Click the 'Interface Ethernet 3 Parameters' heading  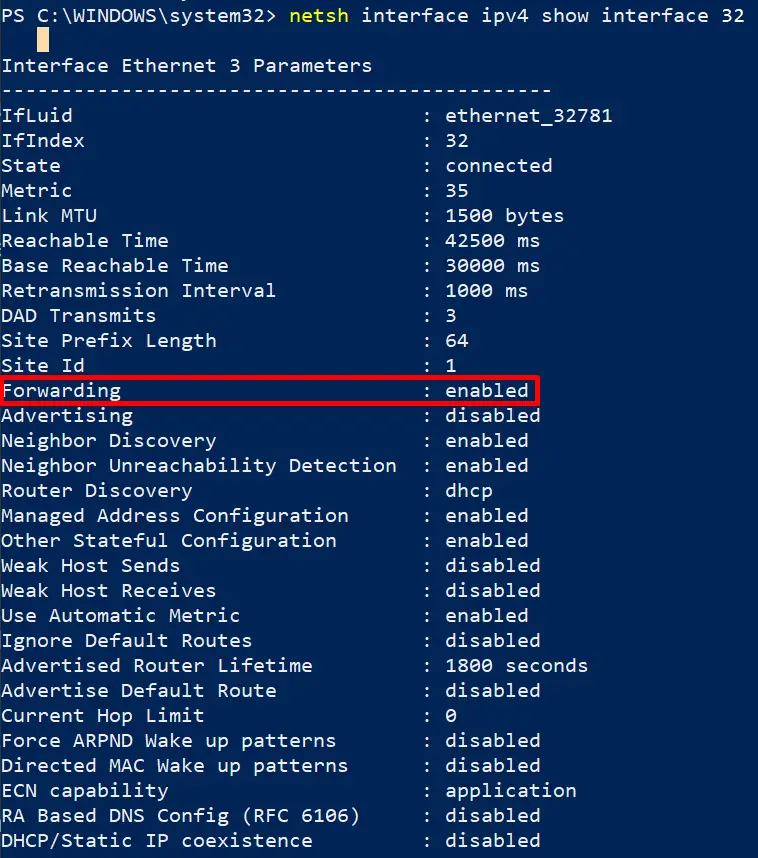point(186,66)
